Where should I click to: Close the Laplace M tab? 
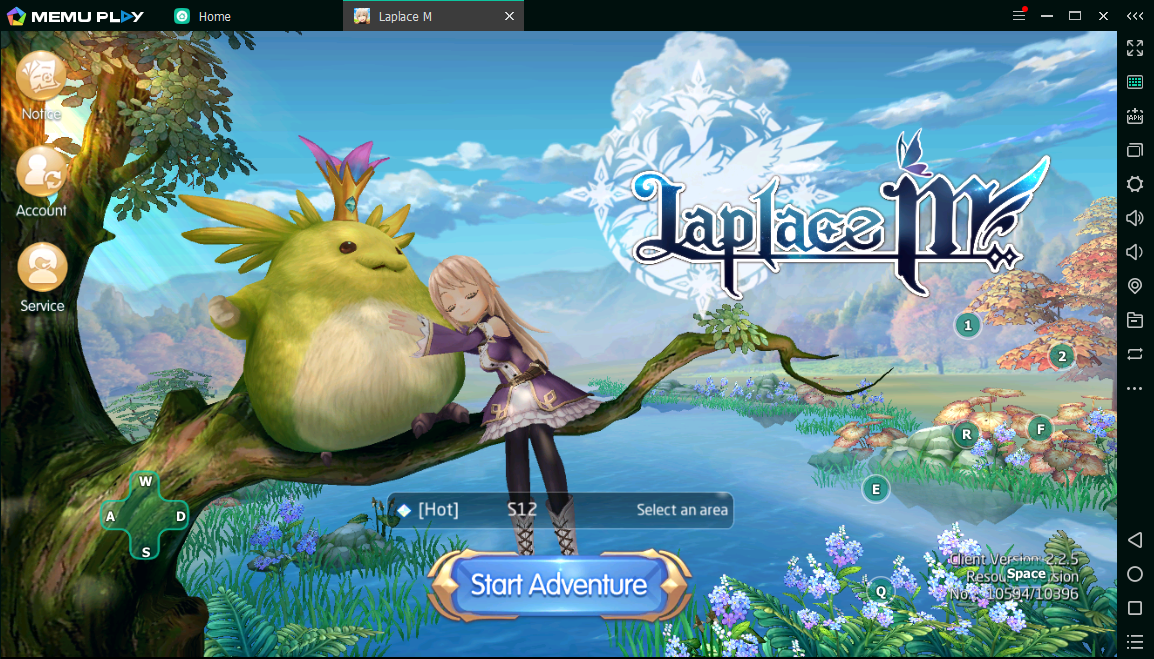pos(509,16)
